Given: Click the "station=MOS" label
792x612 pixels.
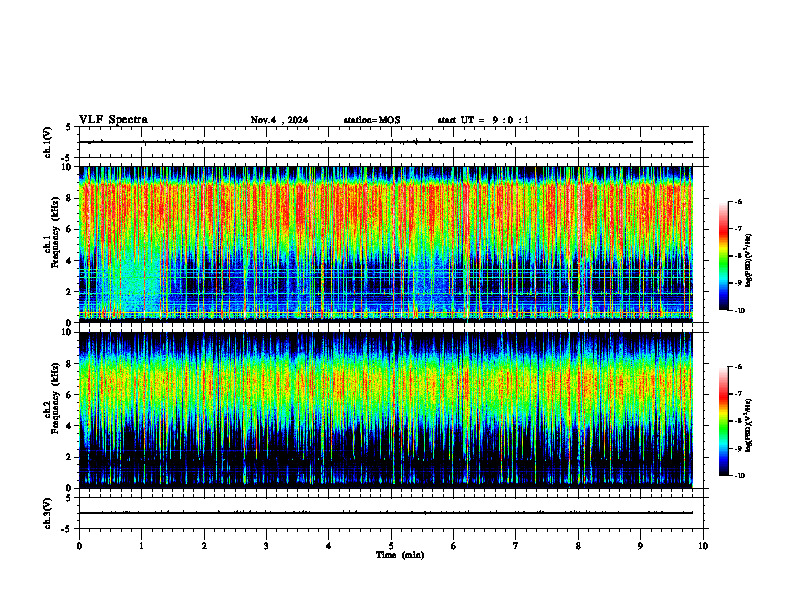Looking at the screenshot, I should click(x=372, y=120).
